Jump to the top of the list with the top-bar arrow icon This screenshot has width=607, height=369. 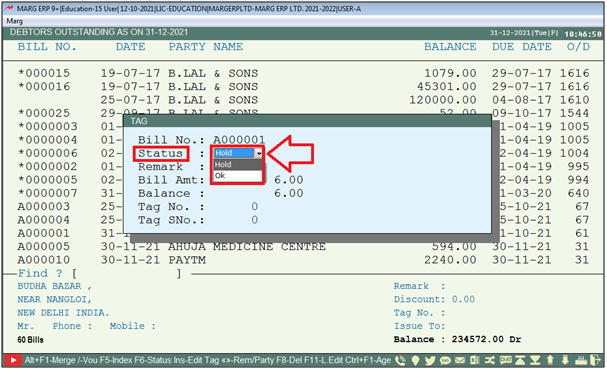coord(520,360)
